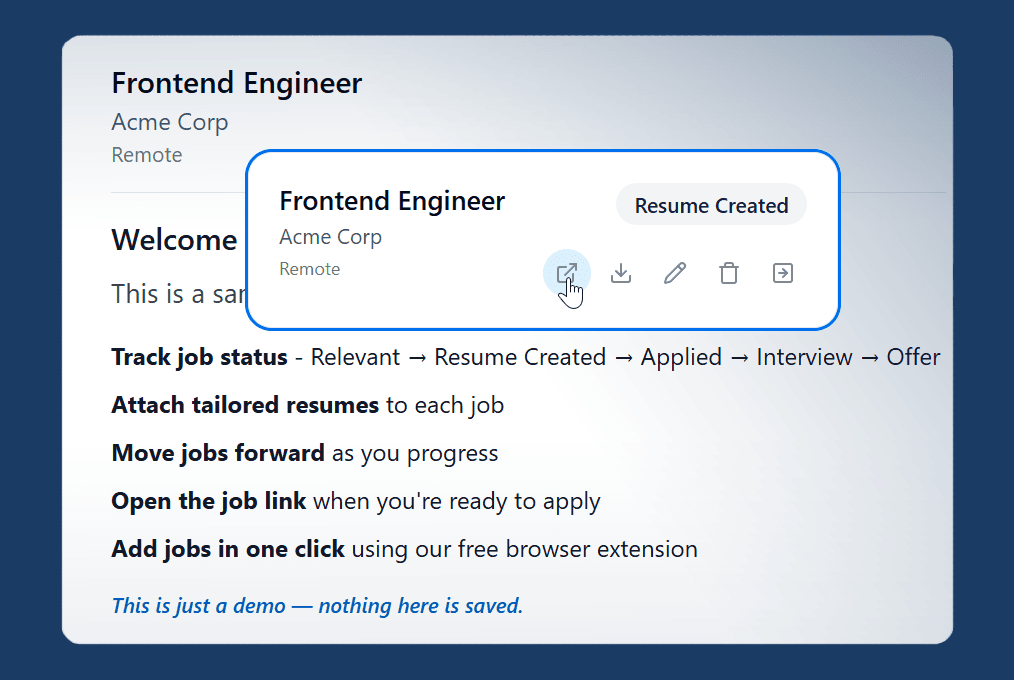Click the demo disclaimer link text
The width and height of the screenshot is (1014, 680).
pos(318,606)
